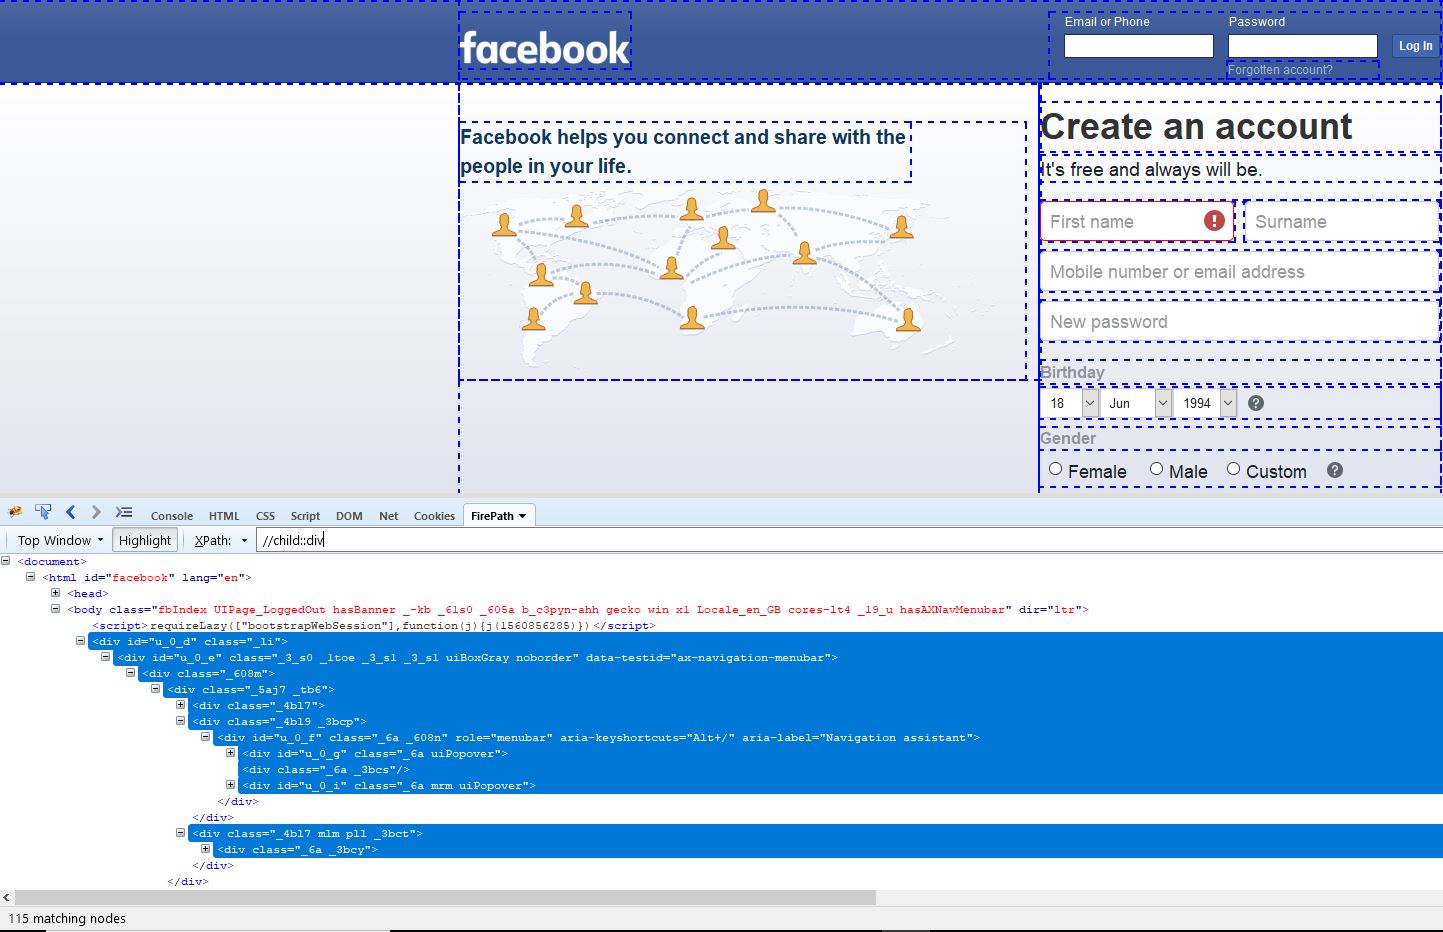Image resolution: width=1443 pixels, height=932 pixels.
Task: Switch to the DOM tab
Action: pyautogui.click(x=349, y=516)
